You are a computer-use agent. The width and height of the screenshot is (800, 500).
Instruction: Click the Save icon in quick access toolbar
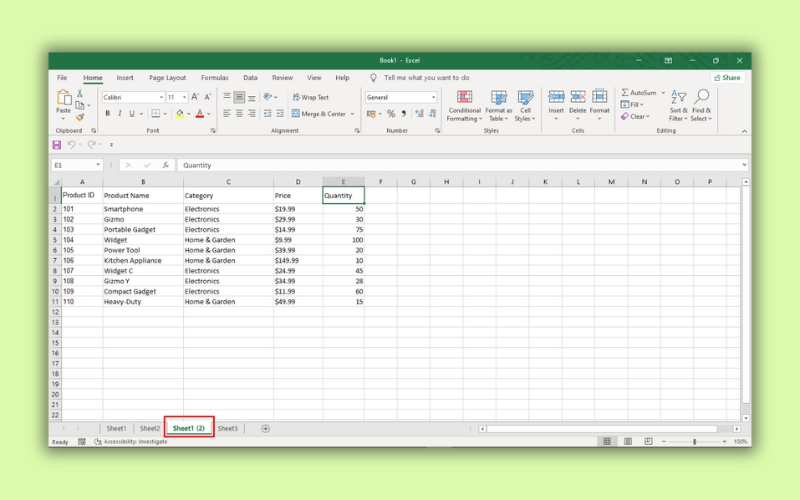click(57, 145)
